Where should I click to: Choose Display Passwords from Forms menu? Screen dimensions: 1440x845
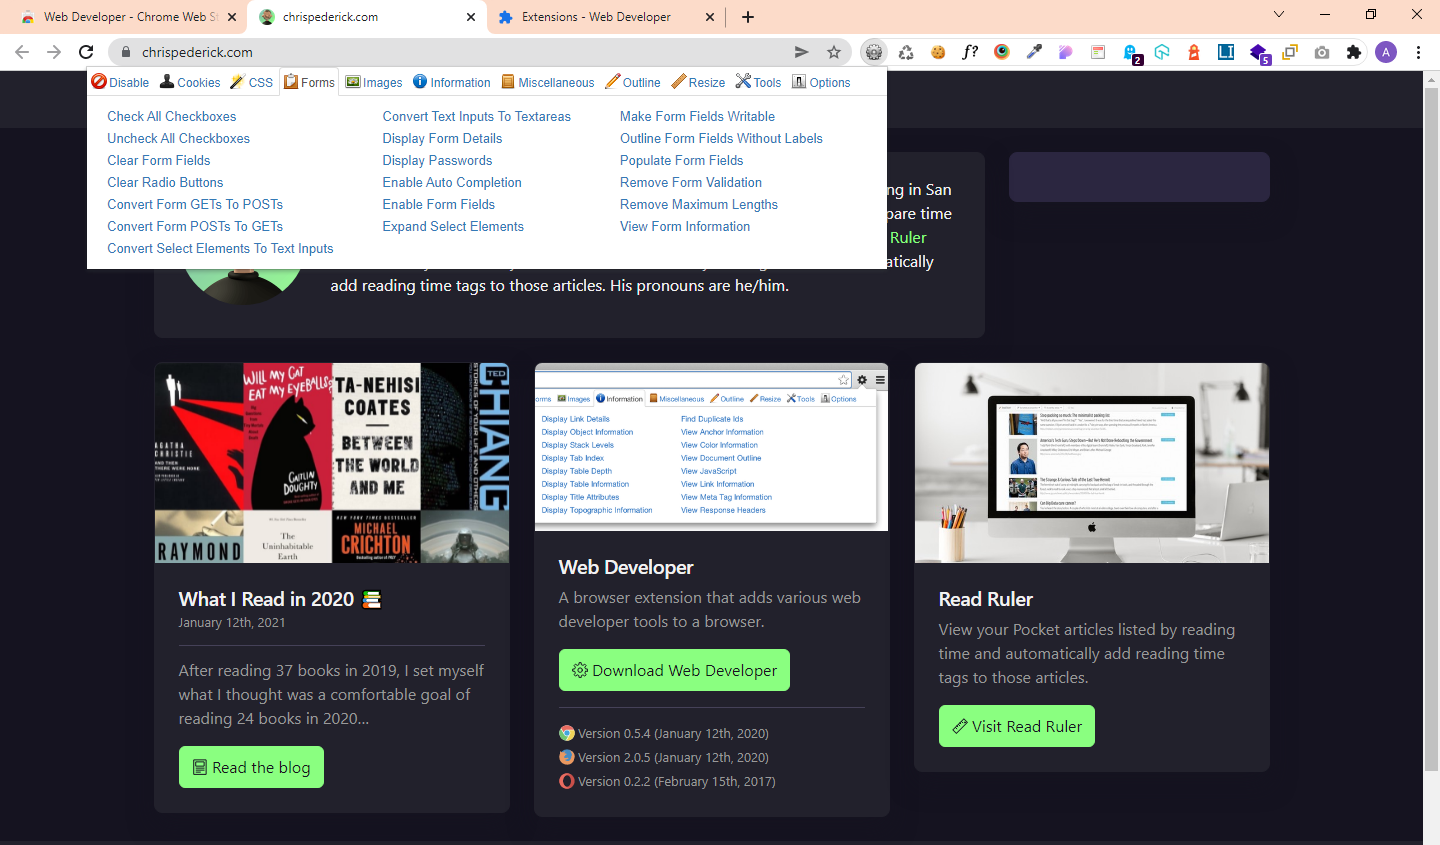[x=437, y=161]
